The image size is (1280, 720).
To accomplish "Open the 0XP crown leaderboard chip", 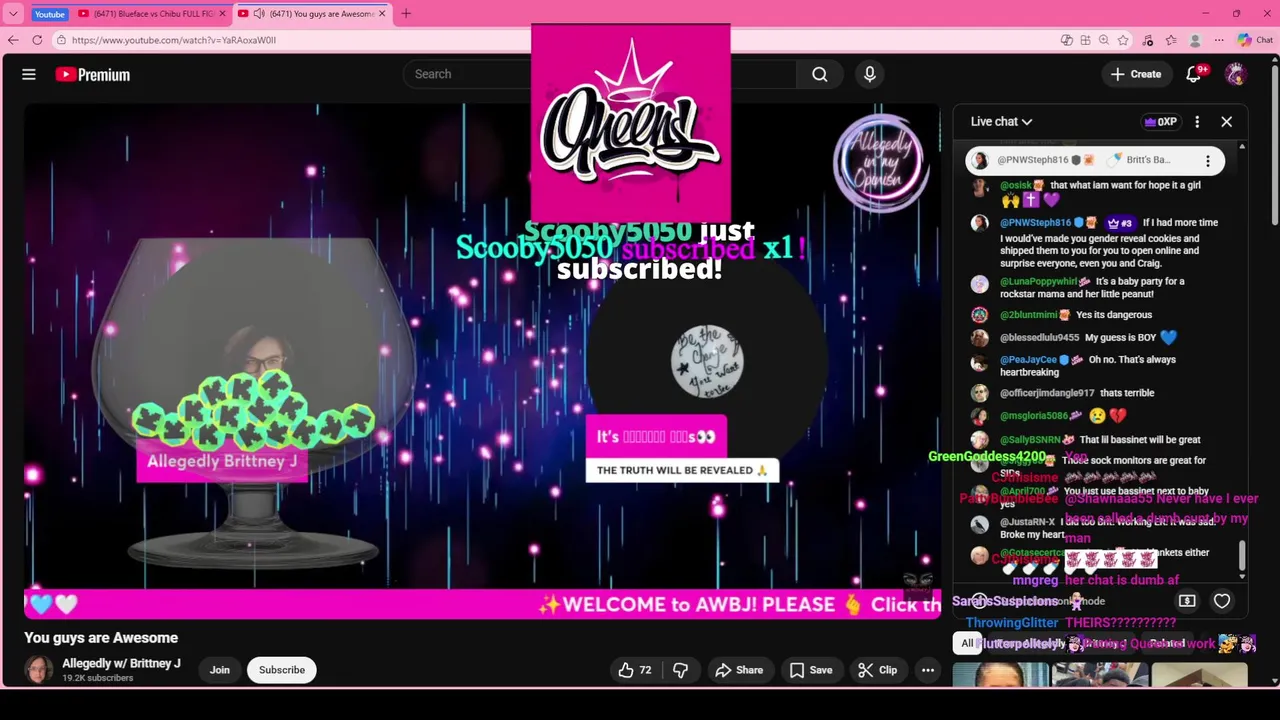I will (1160, 122).
